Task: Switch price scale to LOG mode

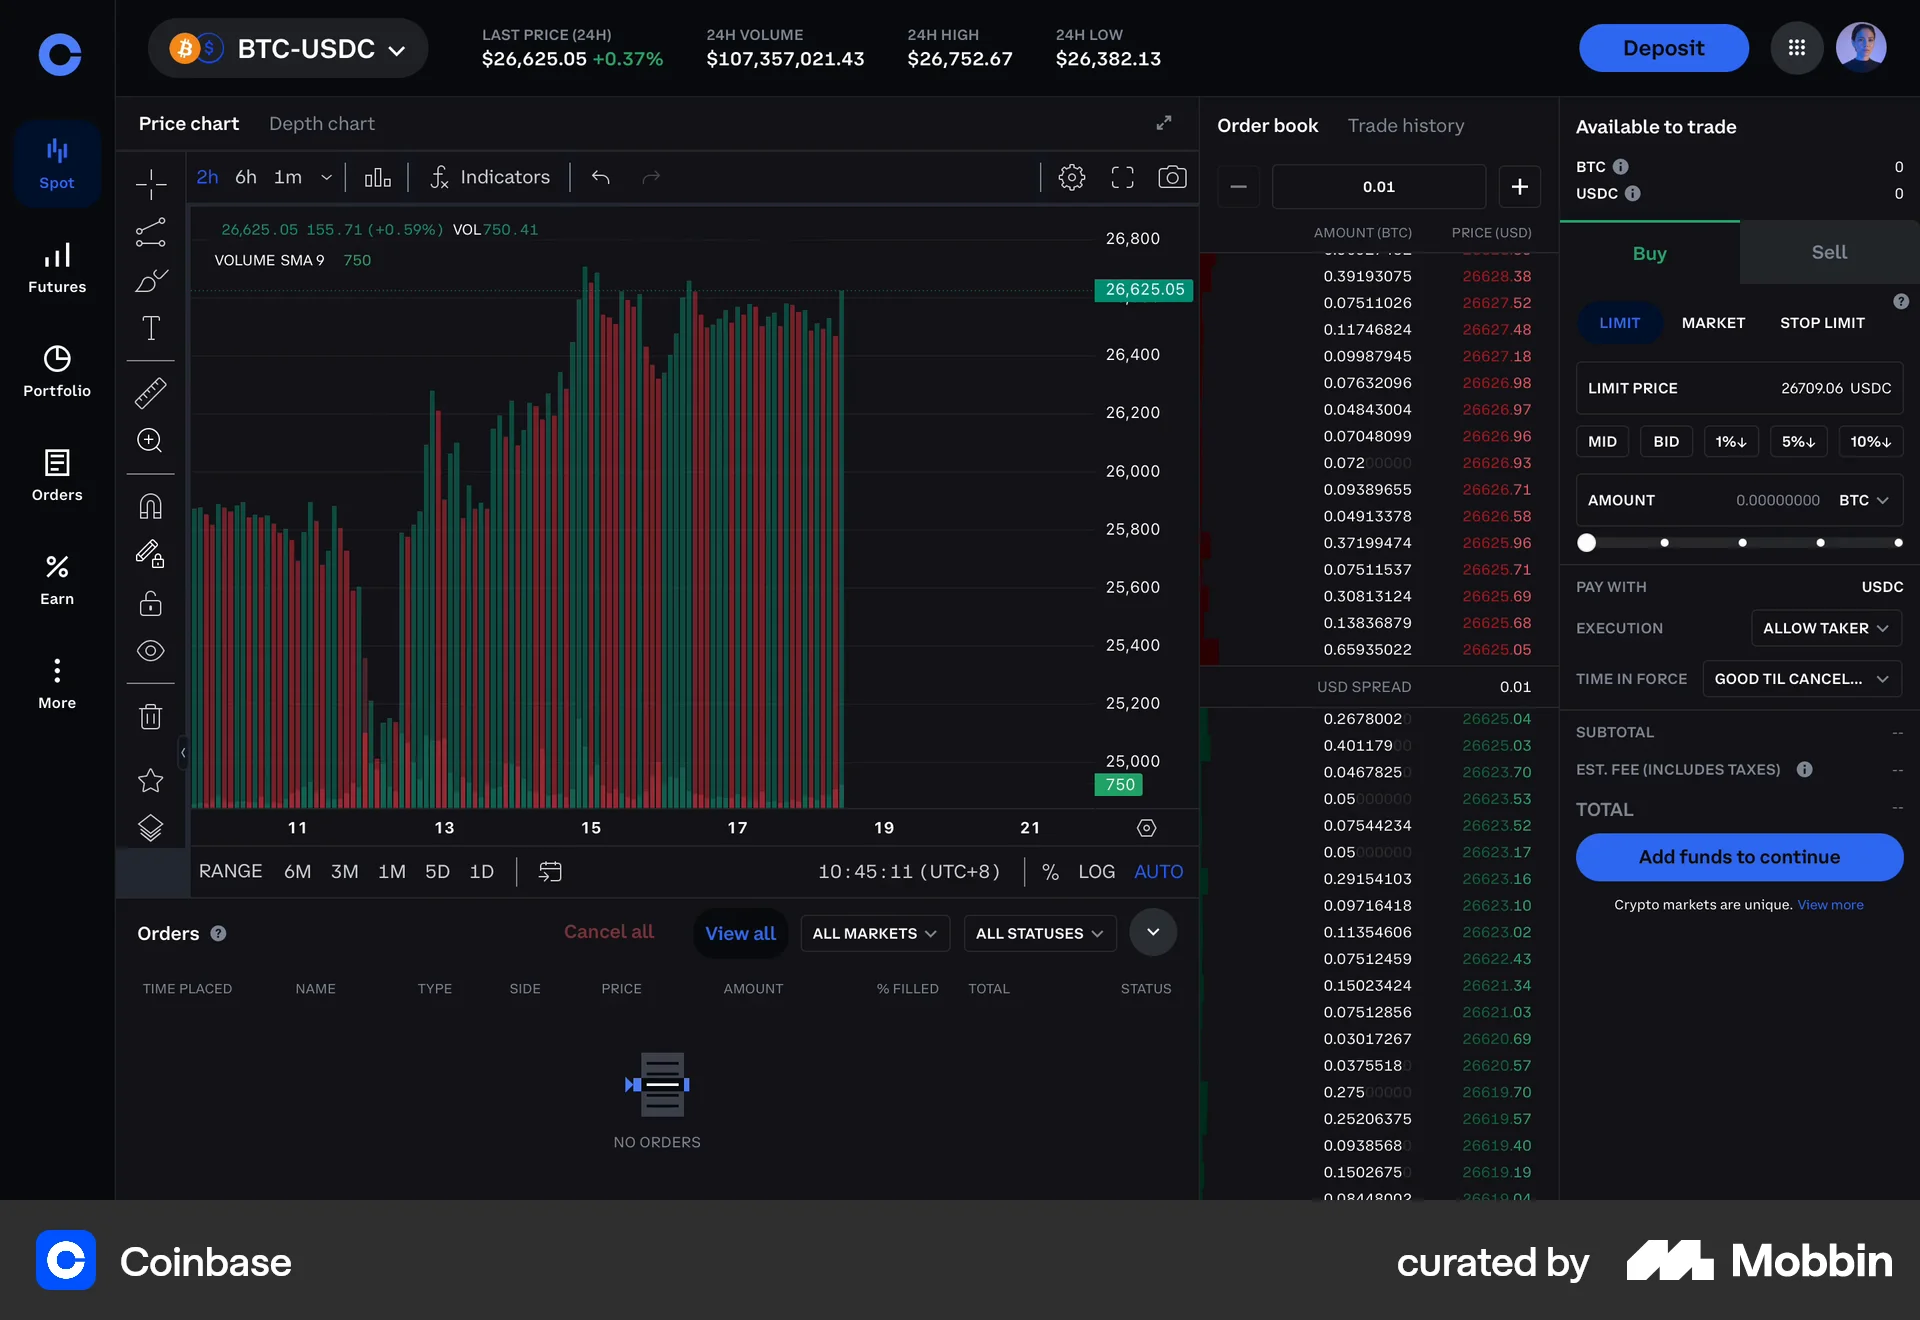Action: tap(1097, 871)
